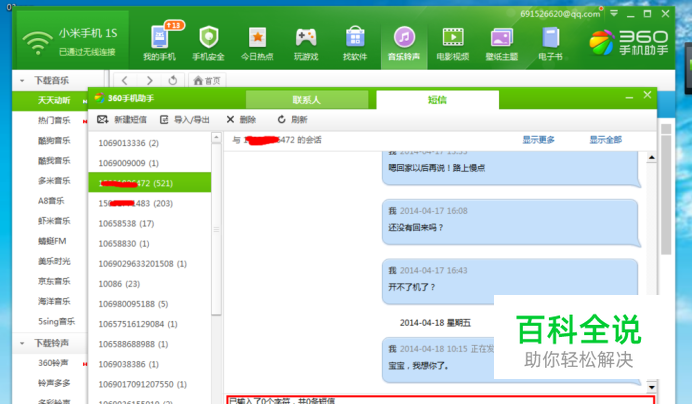This screenshot has width=692, height=404.
Task: Click conversation list scroll up arrow
Action: (216, 137)
